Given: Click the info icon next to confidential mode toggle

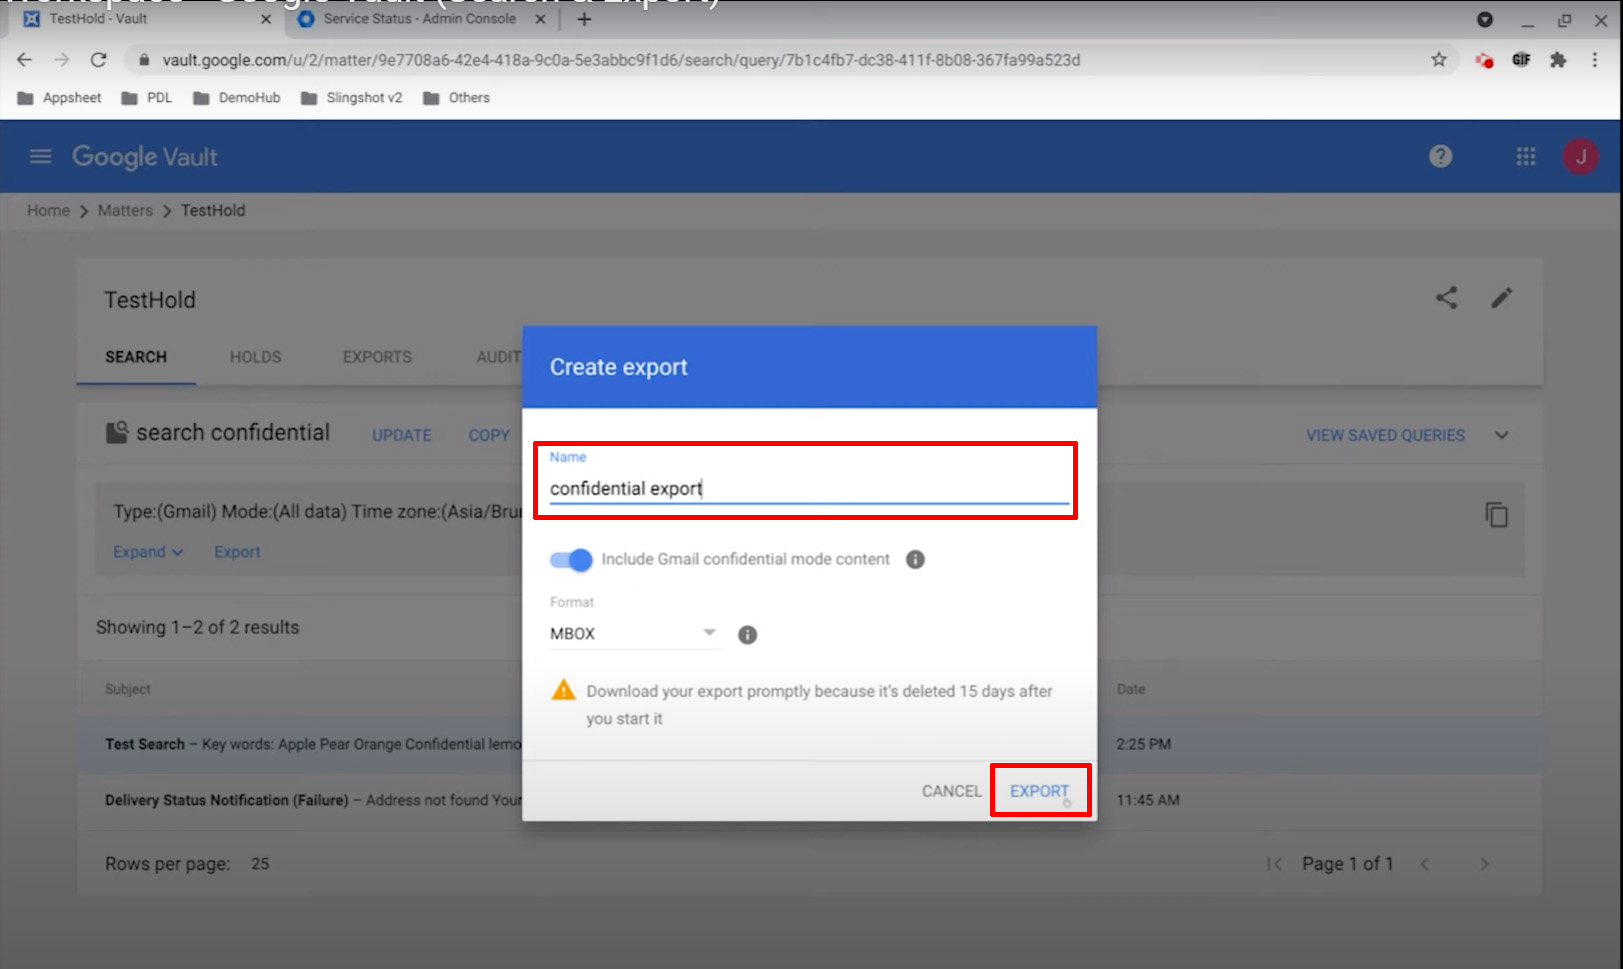Looking at the screenshot, I should click(915, 559).
